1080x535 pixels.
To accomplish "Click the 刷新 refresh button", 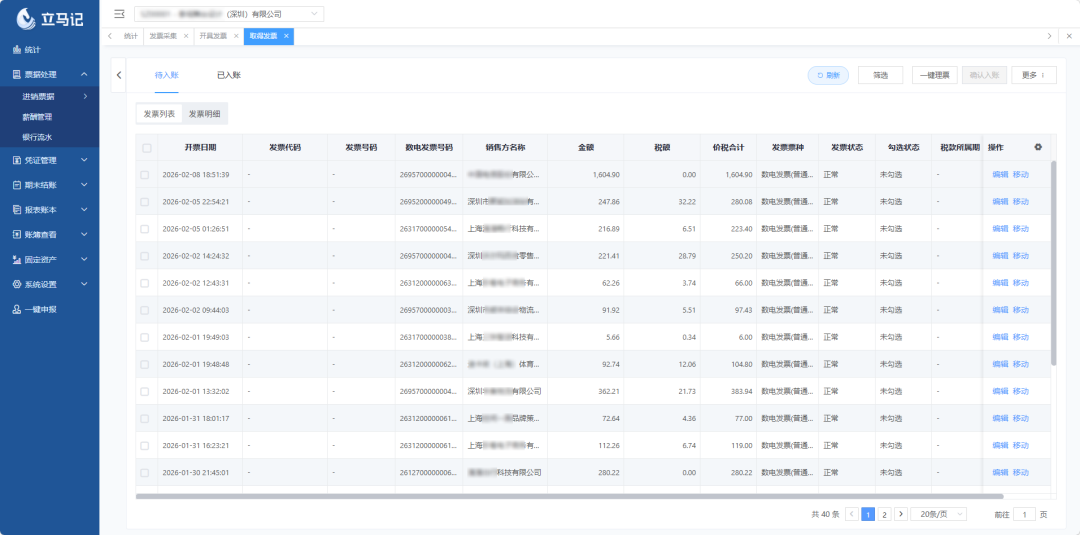I will (828, 75).
